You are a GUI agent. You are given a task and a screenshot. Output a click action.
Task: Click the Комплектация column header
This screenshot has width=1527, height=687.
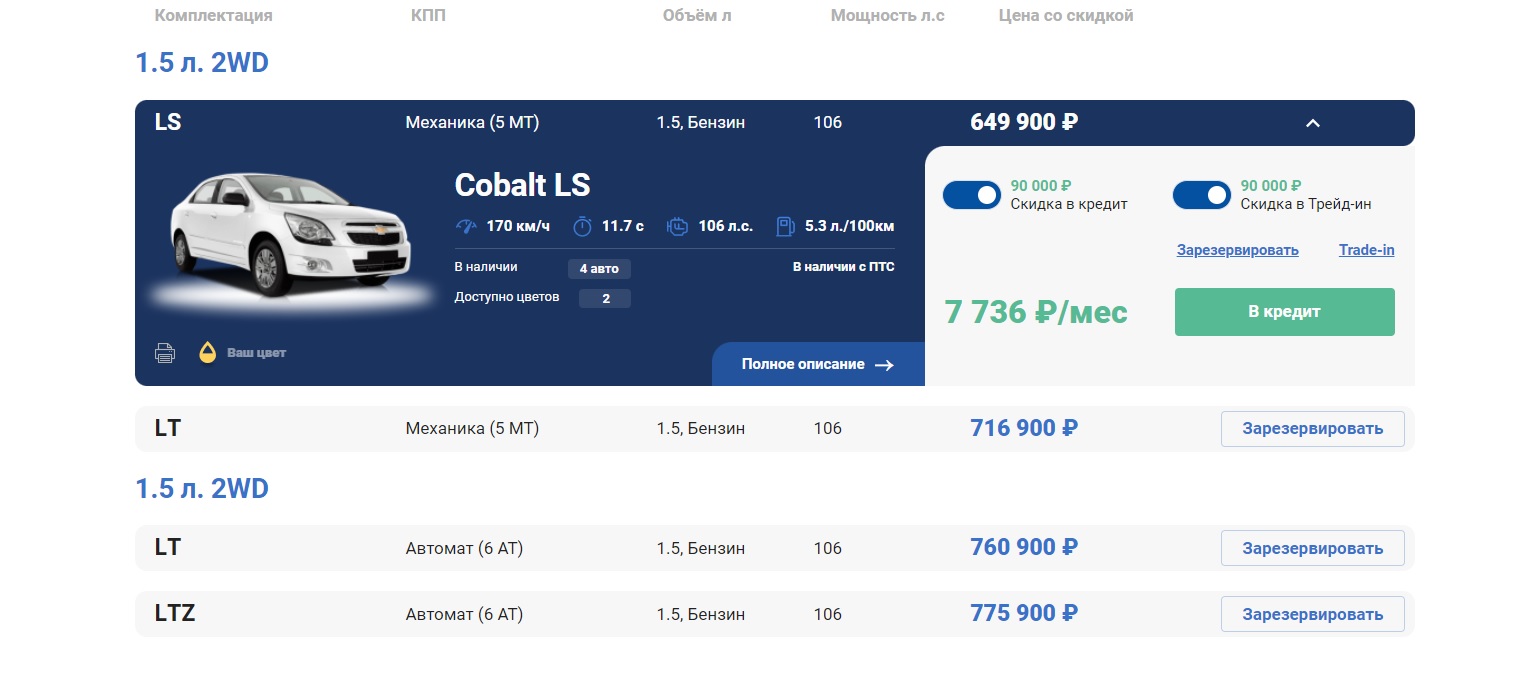click(214, 16)
